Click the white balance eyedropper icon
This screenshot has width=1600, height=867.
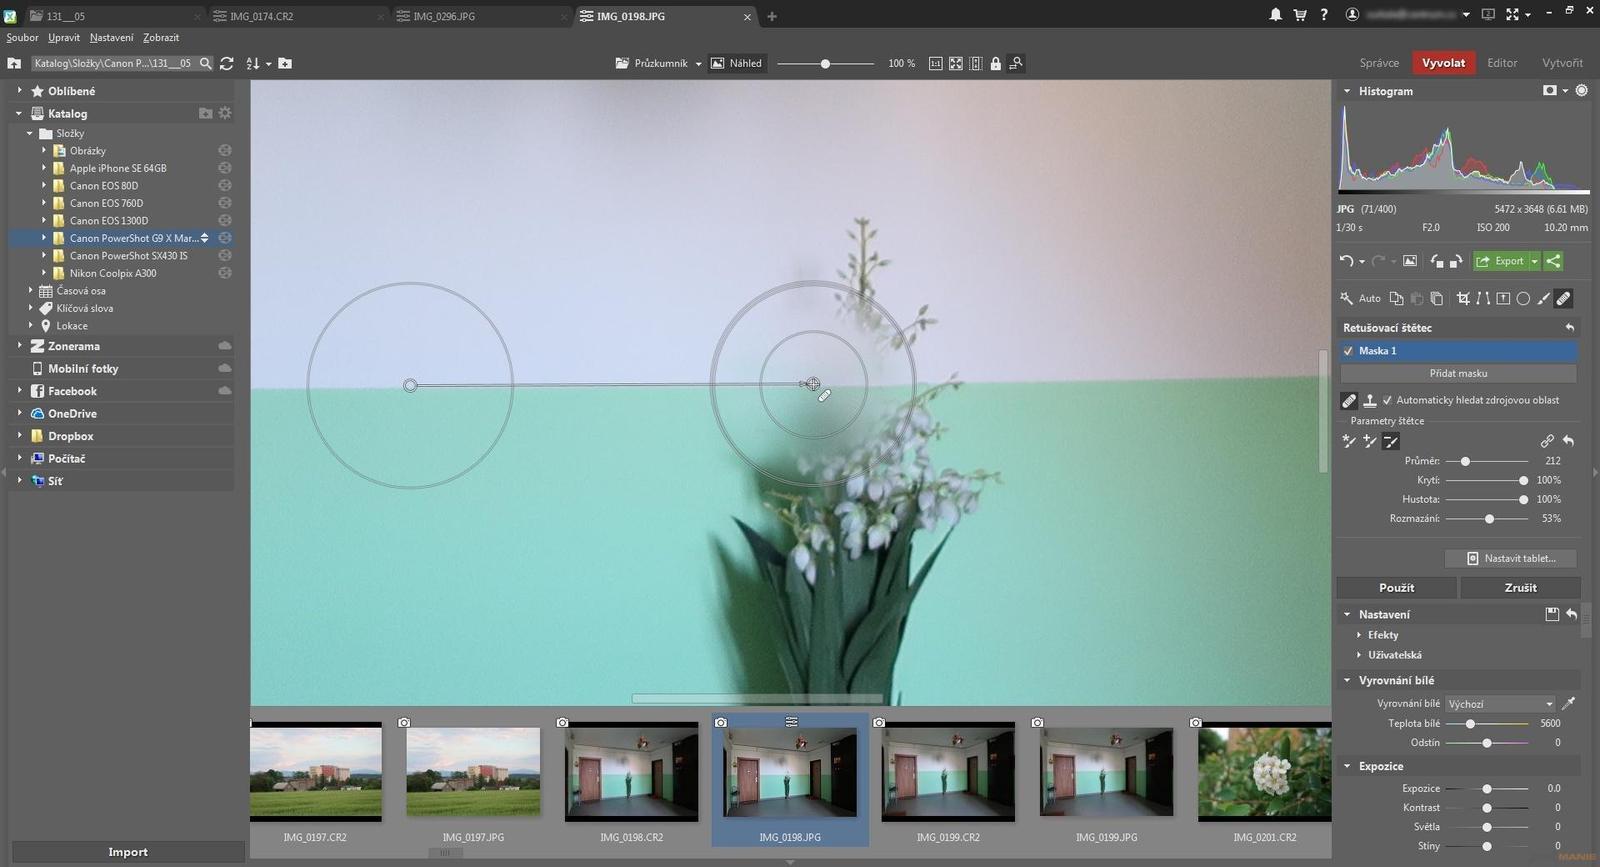pos(1569,703)
